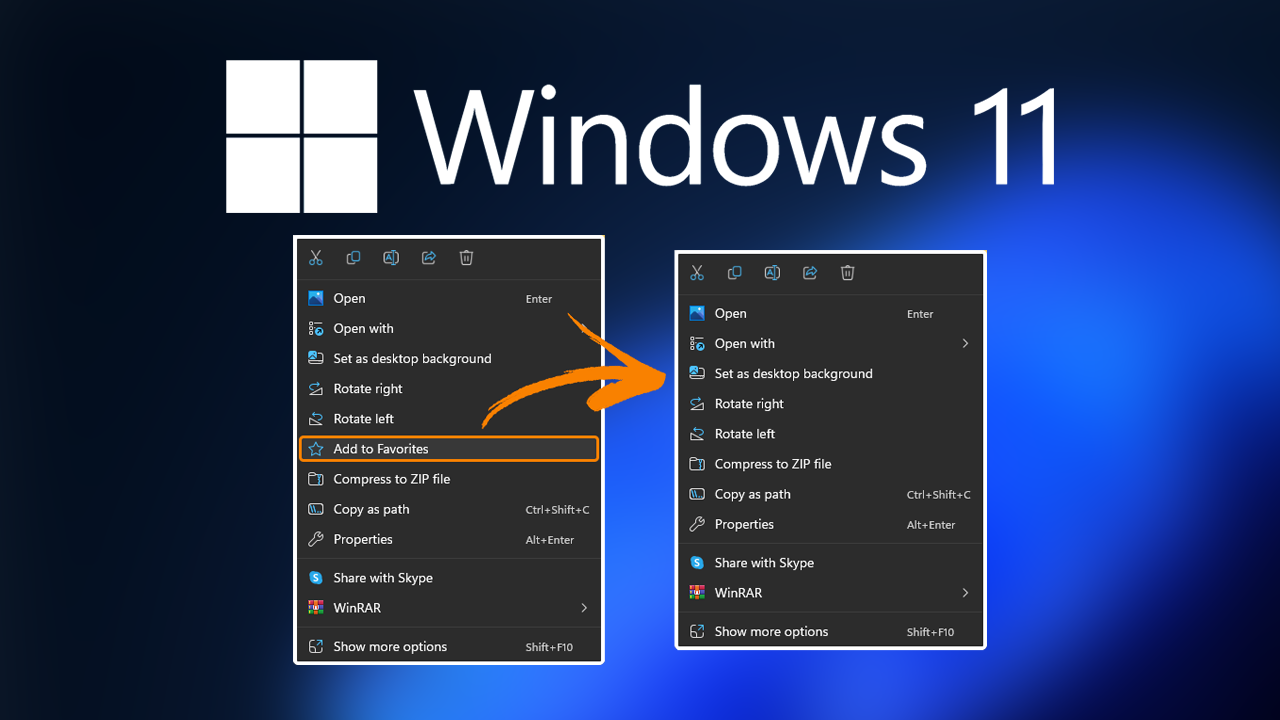The height and width of the screenshot is (720, 1280).
Task: Expand Open with chevron in right context menu
Action: tap(965, 343)
